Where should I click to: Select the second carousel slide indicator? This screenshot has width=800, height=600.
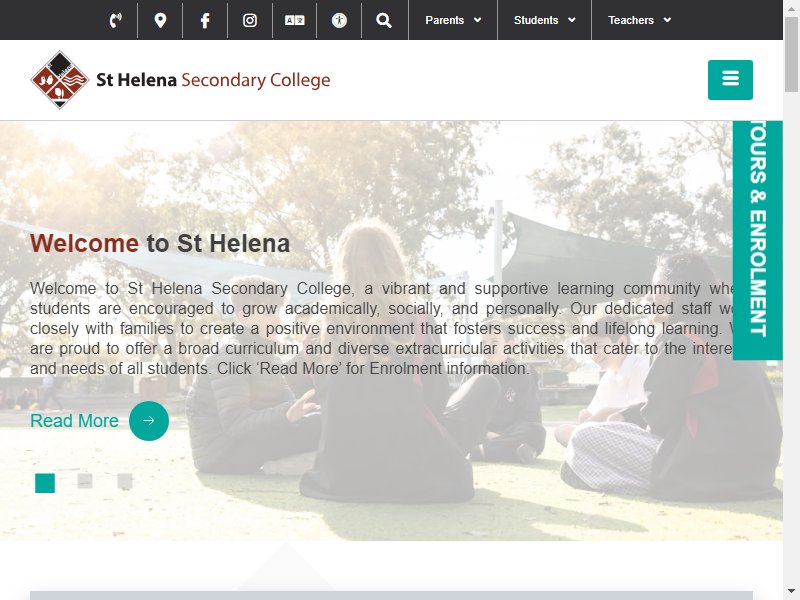[x=85, y=481]
